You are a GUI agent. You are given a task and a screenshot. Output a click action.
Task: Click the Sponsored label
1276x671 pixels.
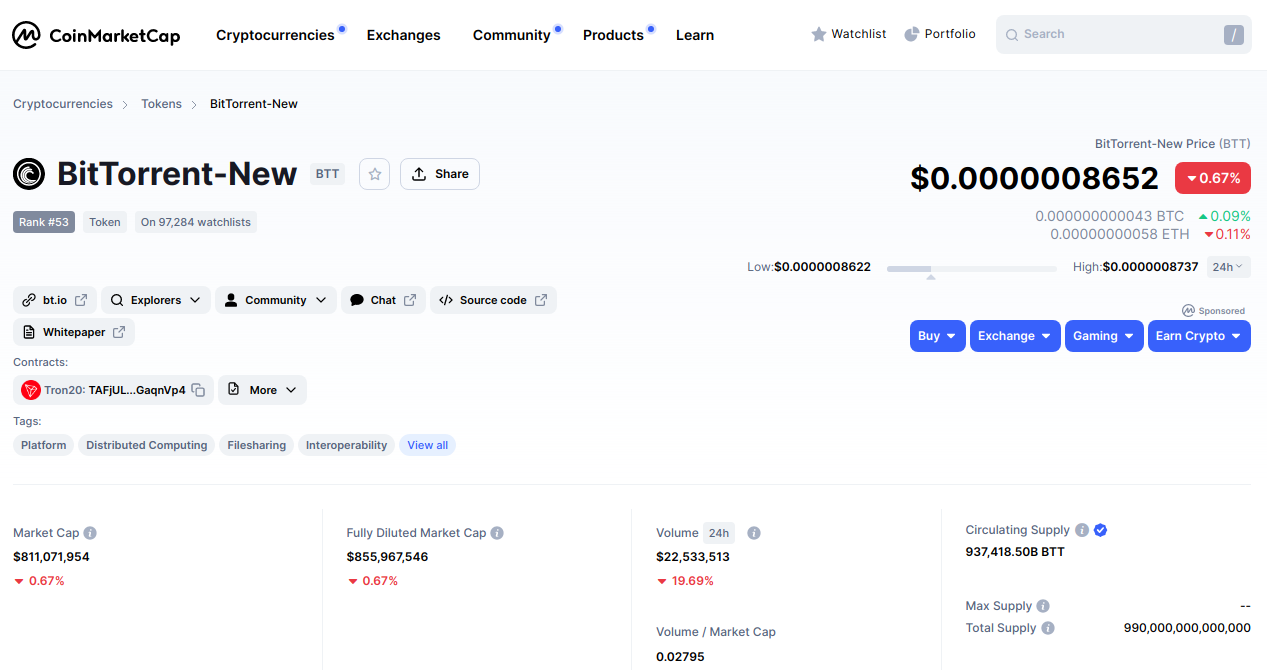(x=1214, y=311)
